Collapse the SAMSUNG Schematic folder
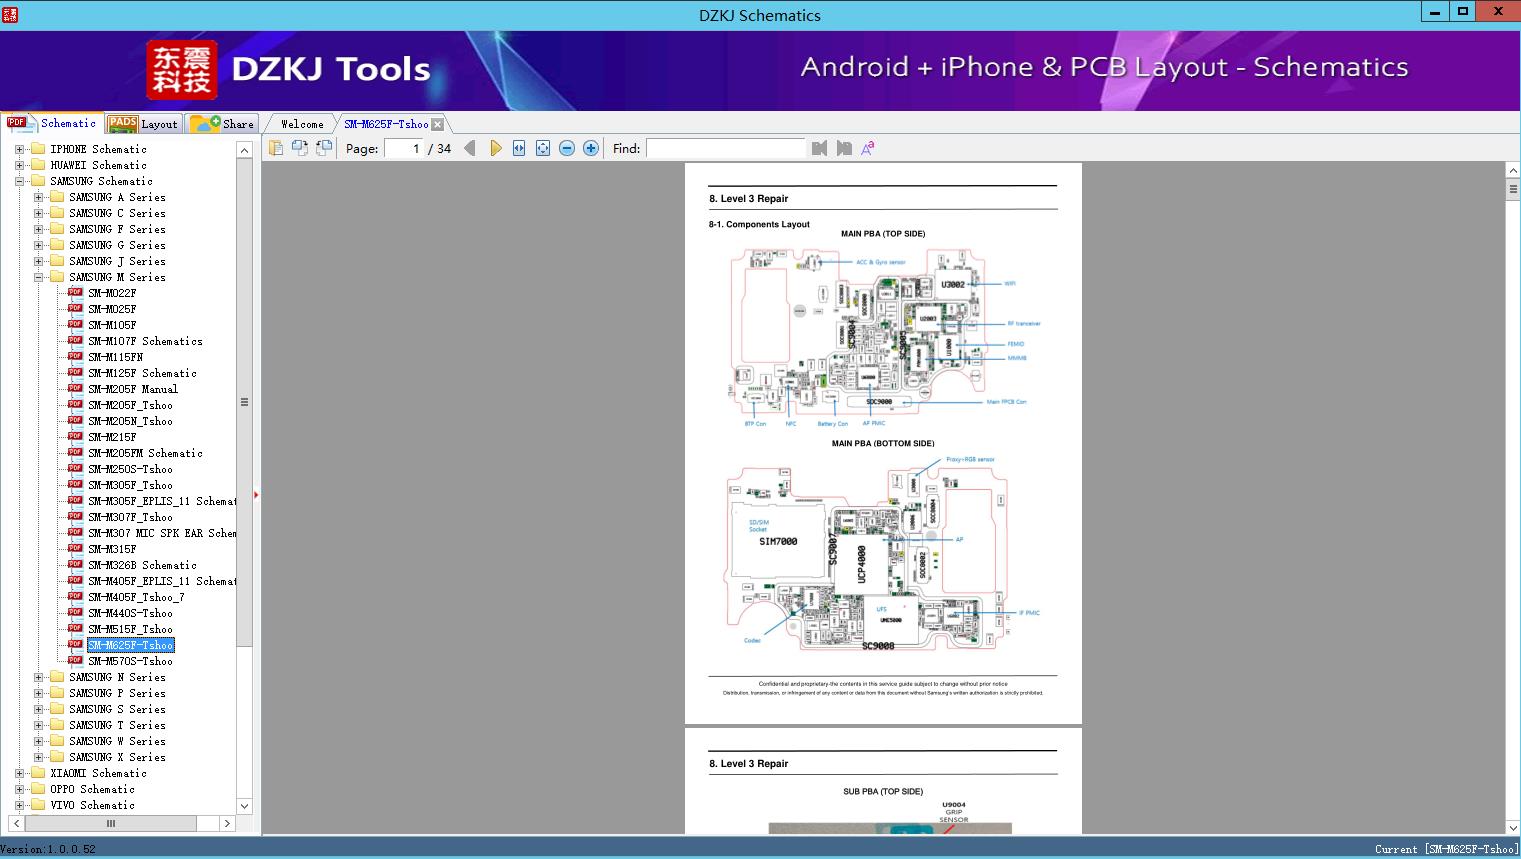Viewport: 1521px width, 859px height. [x=19, y=181]
